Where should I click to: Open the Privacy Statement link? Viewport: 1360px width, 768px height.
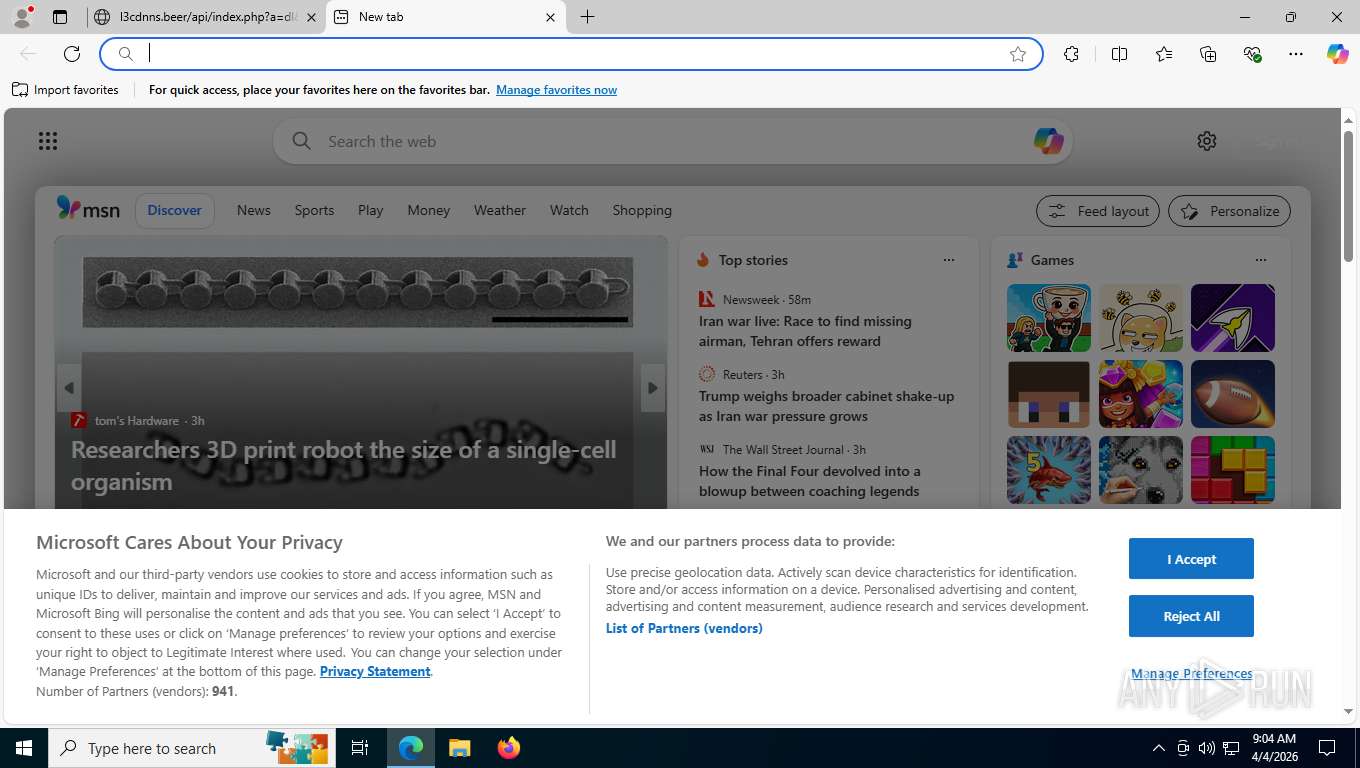pos(375,671)
